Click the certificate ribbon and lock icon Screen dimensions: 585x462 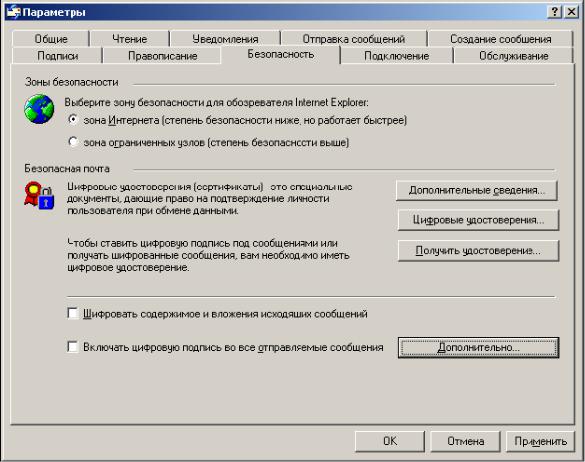click(x=39, y=195)
